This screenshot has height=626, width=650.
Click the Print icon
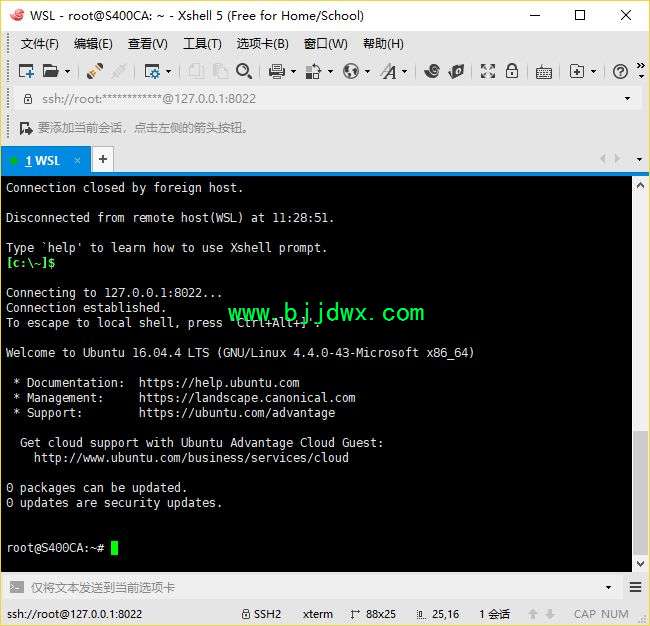[x=276, y=71]
